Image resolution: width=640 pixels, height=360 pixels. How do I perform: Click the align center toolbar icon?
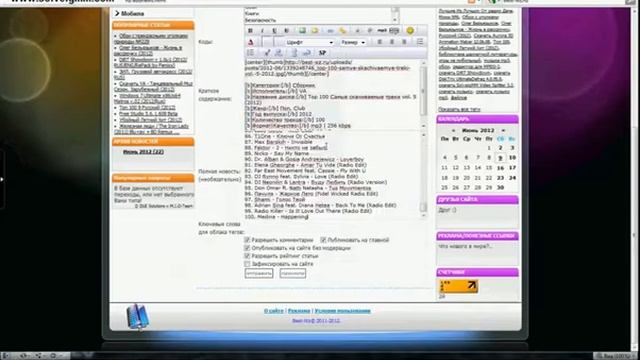392,42
